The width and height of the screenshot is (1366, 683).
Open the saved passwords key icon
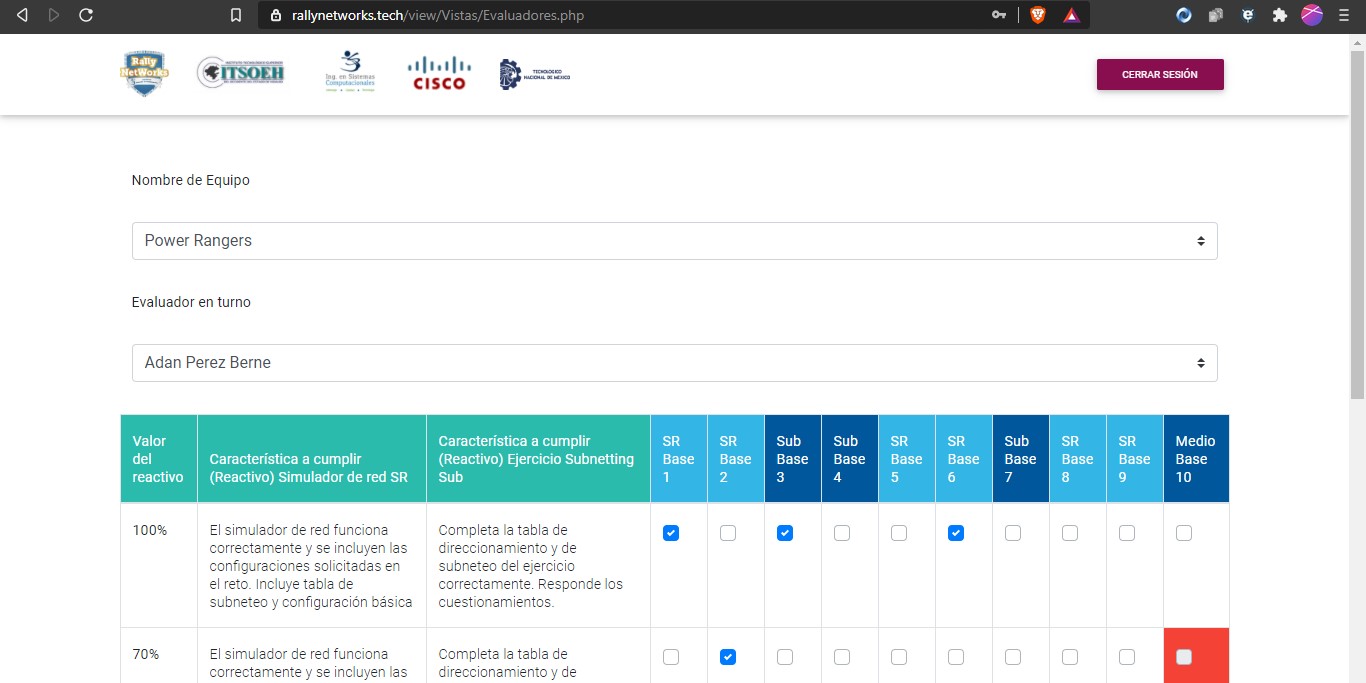998,15
